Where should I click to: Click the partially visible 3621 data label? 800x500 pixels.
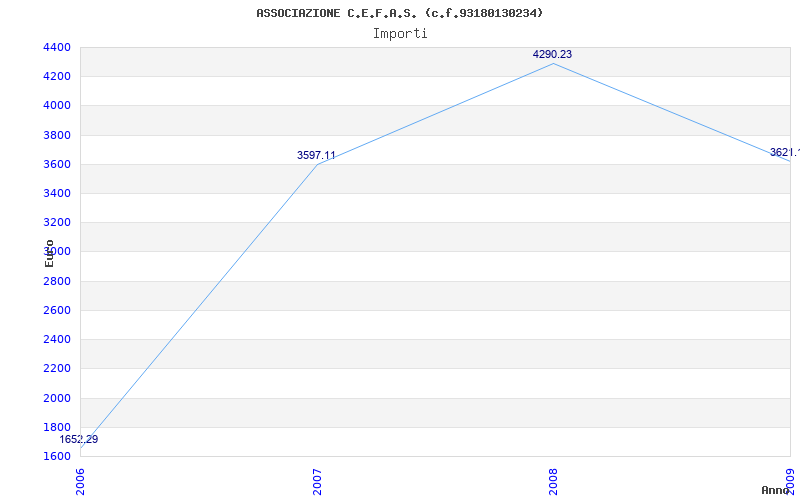(x=785, y=152)
